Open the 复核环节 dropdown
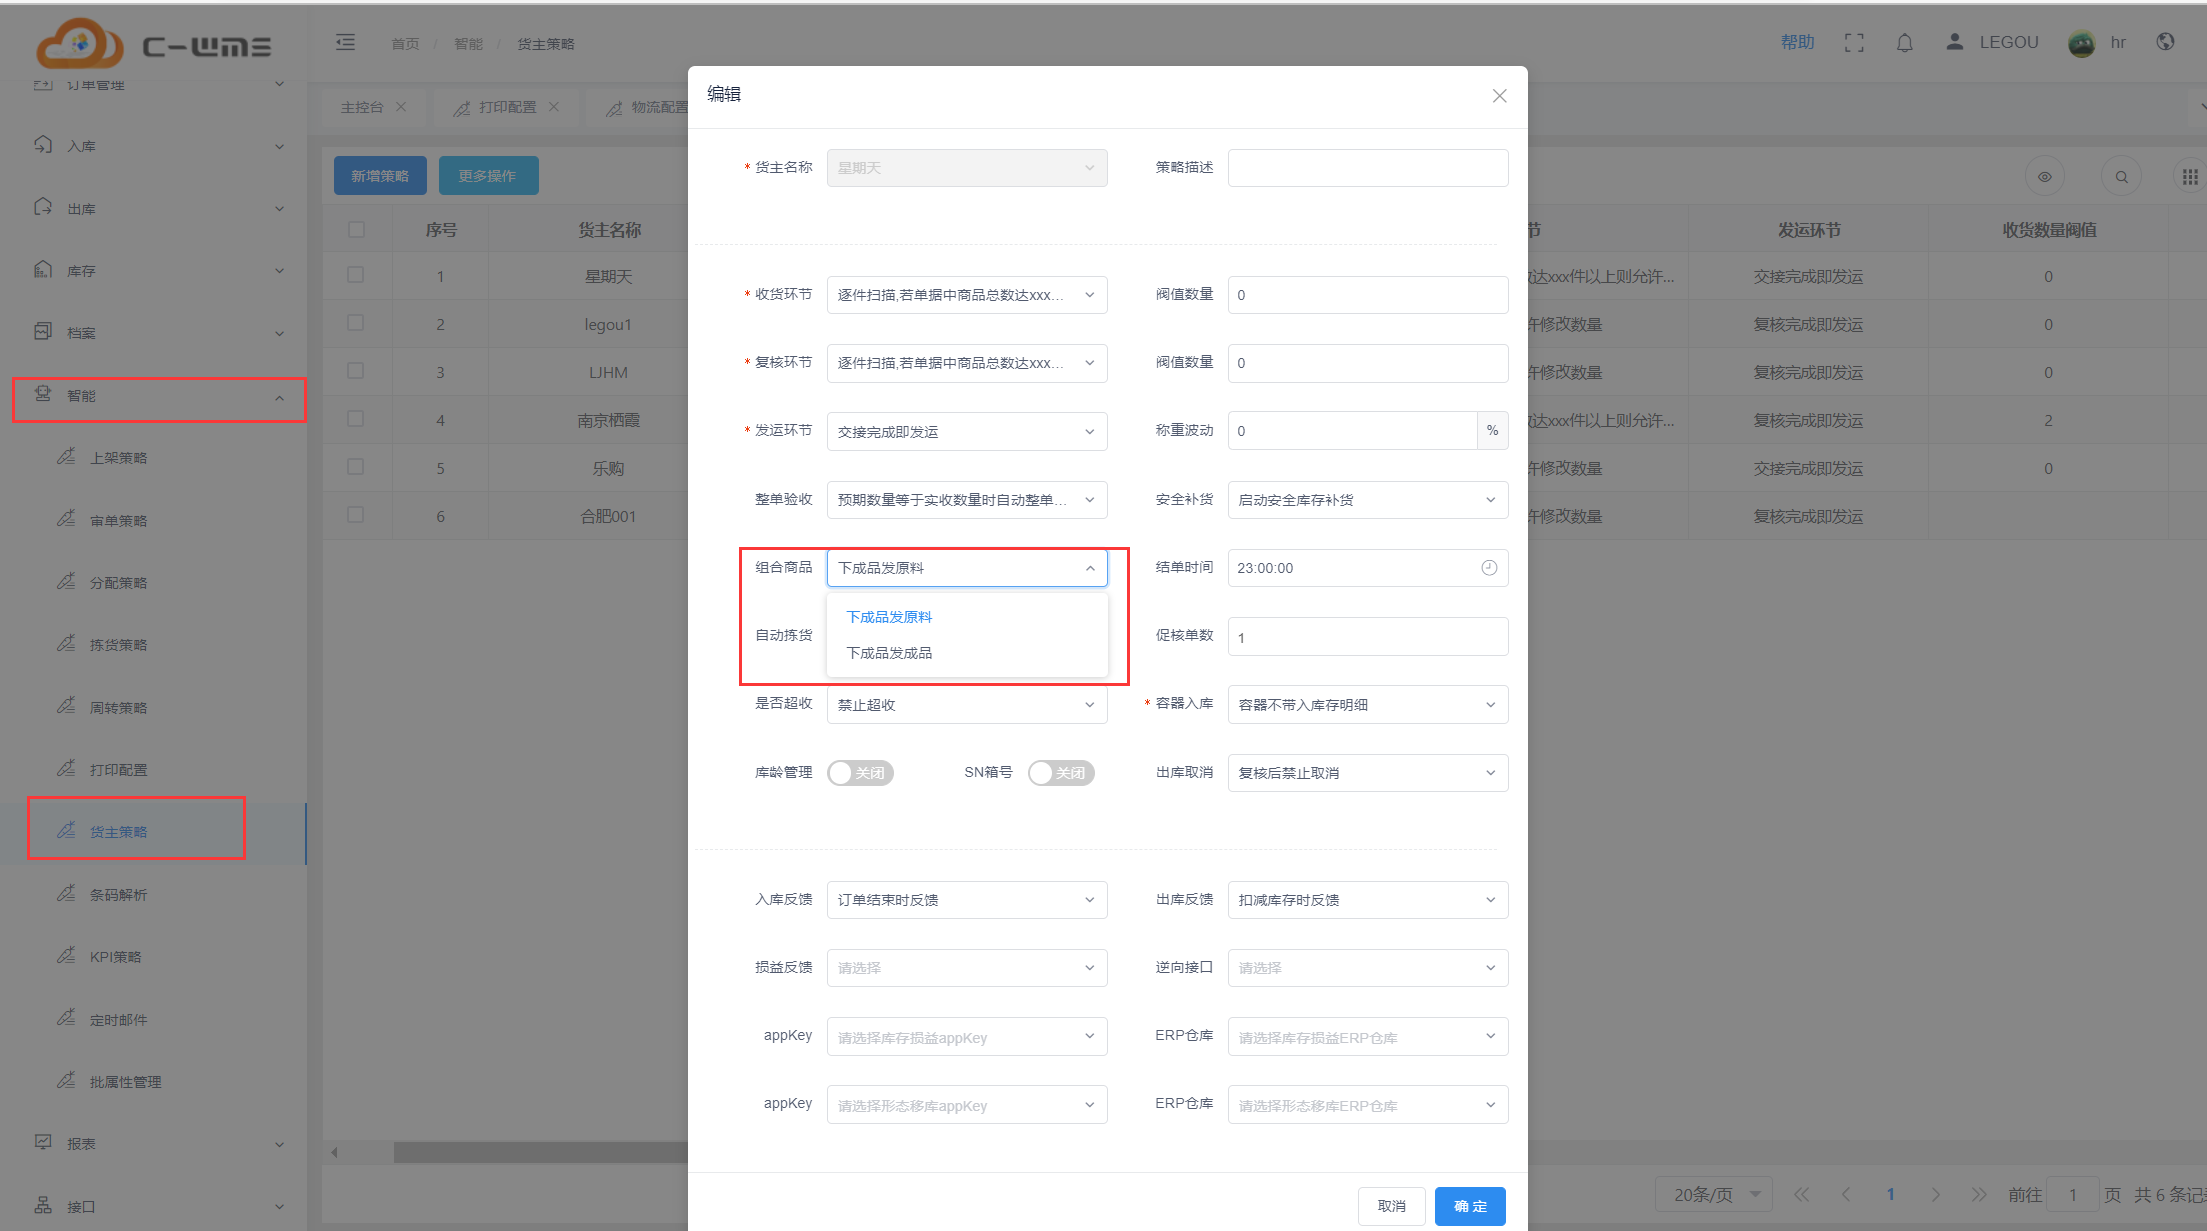This screenshot has height=1231, width=2207. (x=967, y=363)
